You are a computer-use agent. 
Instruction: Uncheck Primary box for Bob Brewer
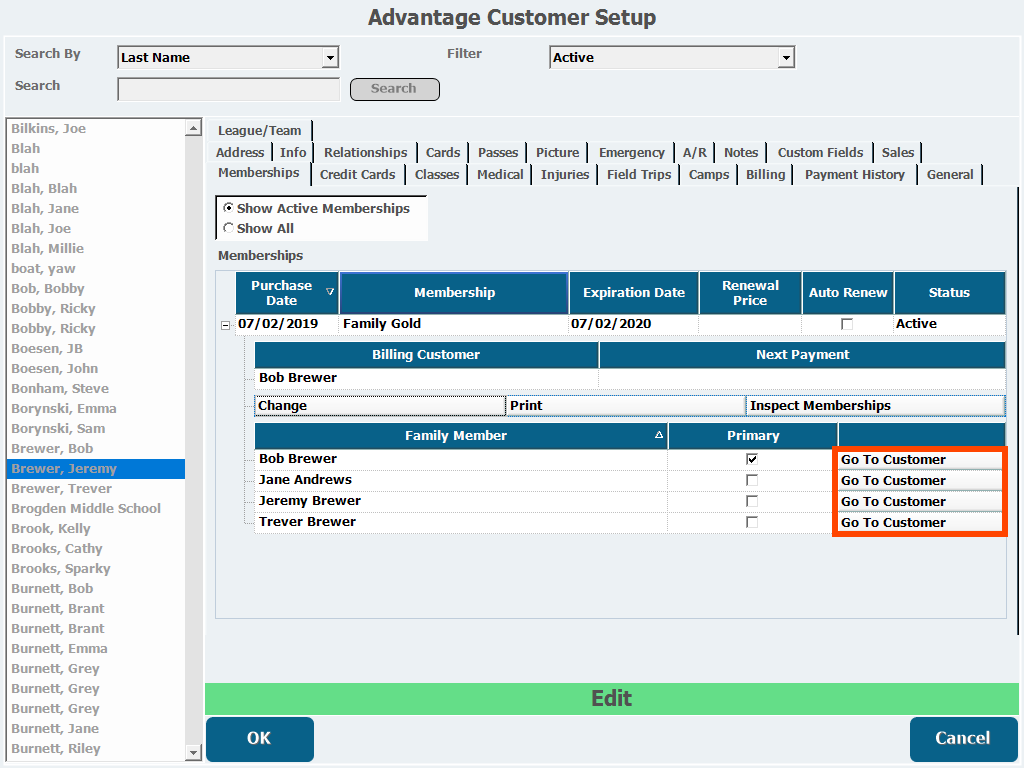pos(752,459)
